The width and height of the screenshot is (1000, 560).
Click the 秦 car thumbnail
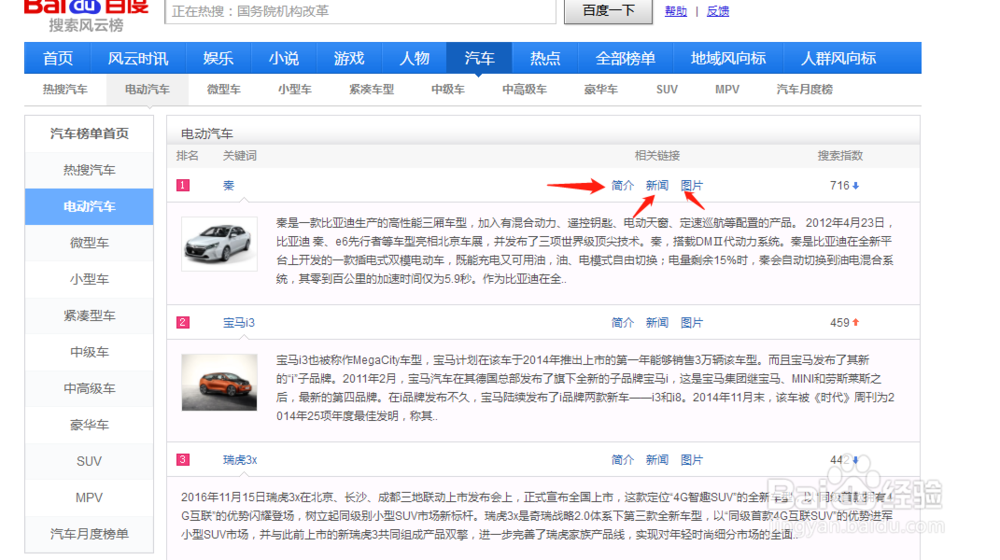219,244
